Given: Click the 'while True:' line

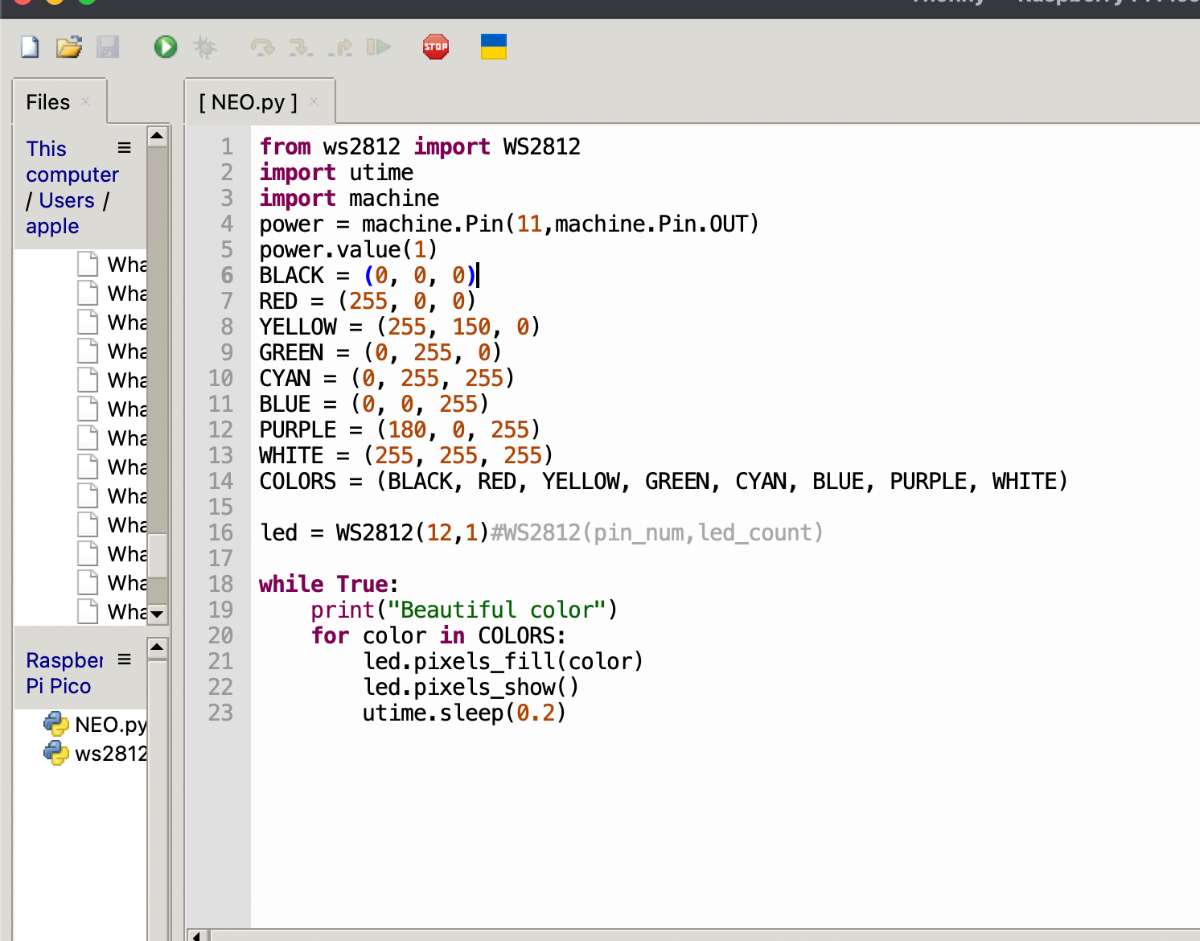Looking at the screenshot, I should 329,584.
